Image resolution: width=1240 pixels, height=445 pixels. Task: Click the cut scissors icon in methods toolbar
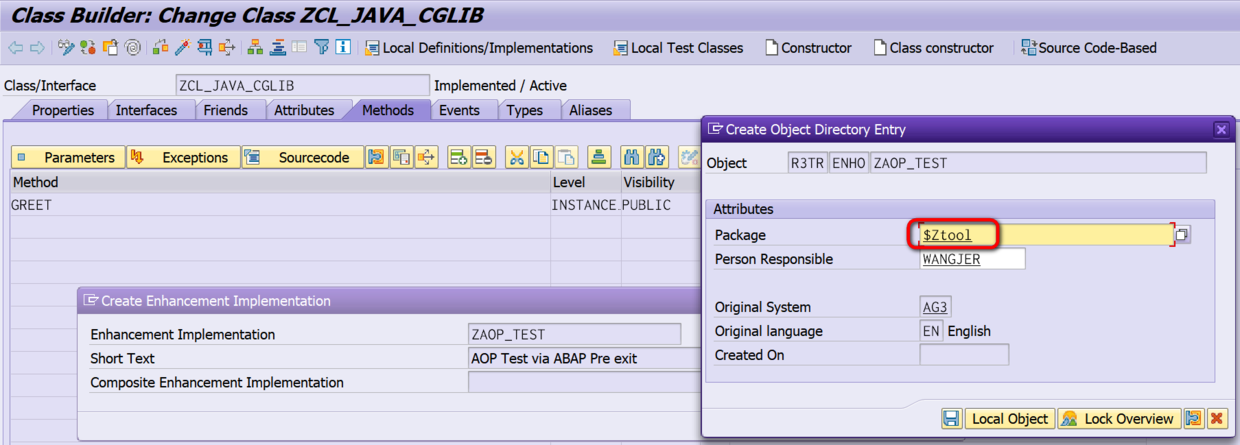click(x=516, y=157)
